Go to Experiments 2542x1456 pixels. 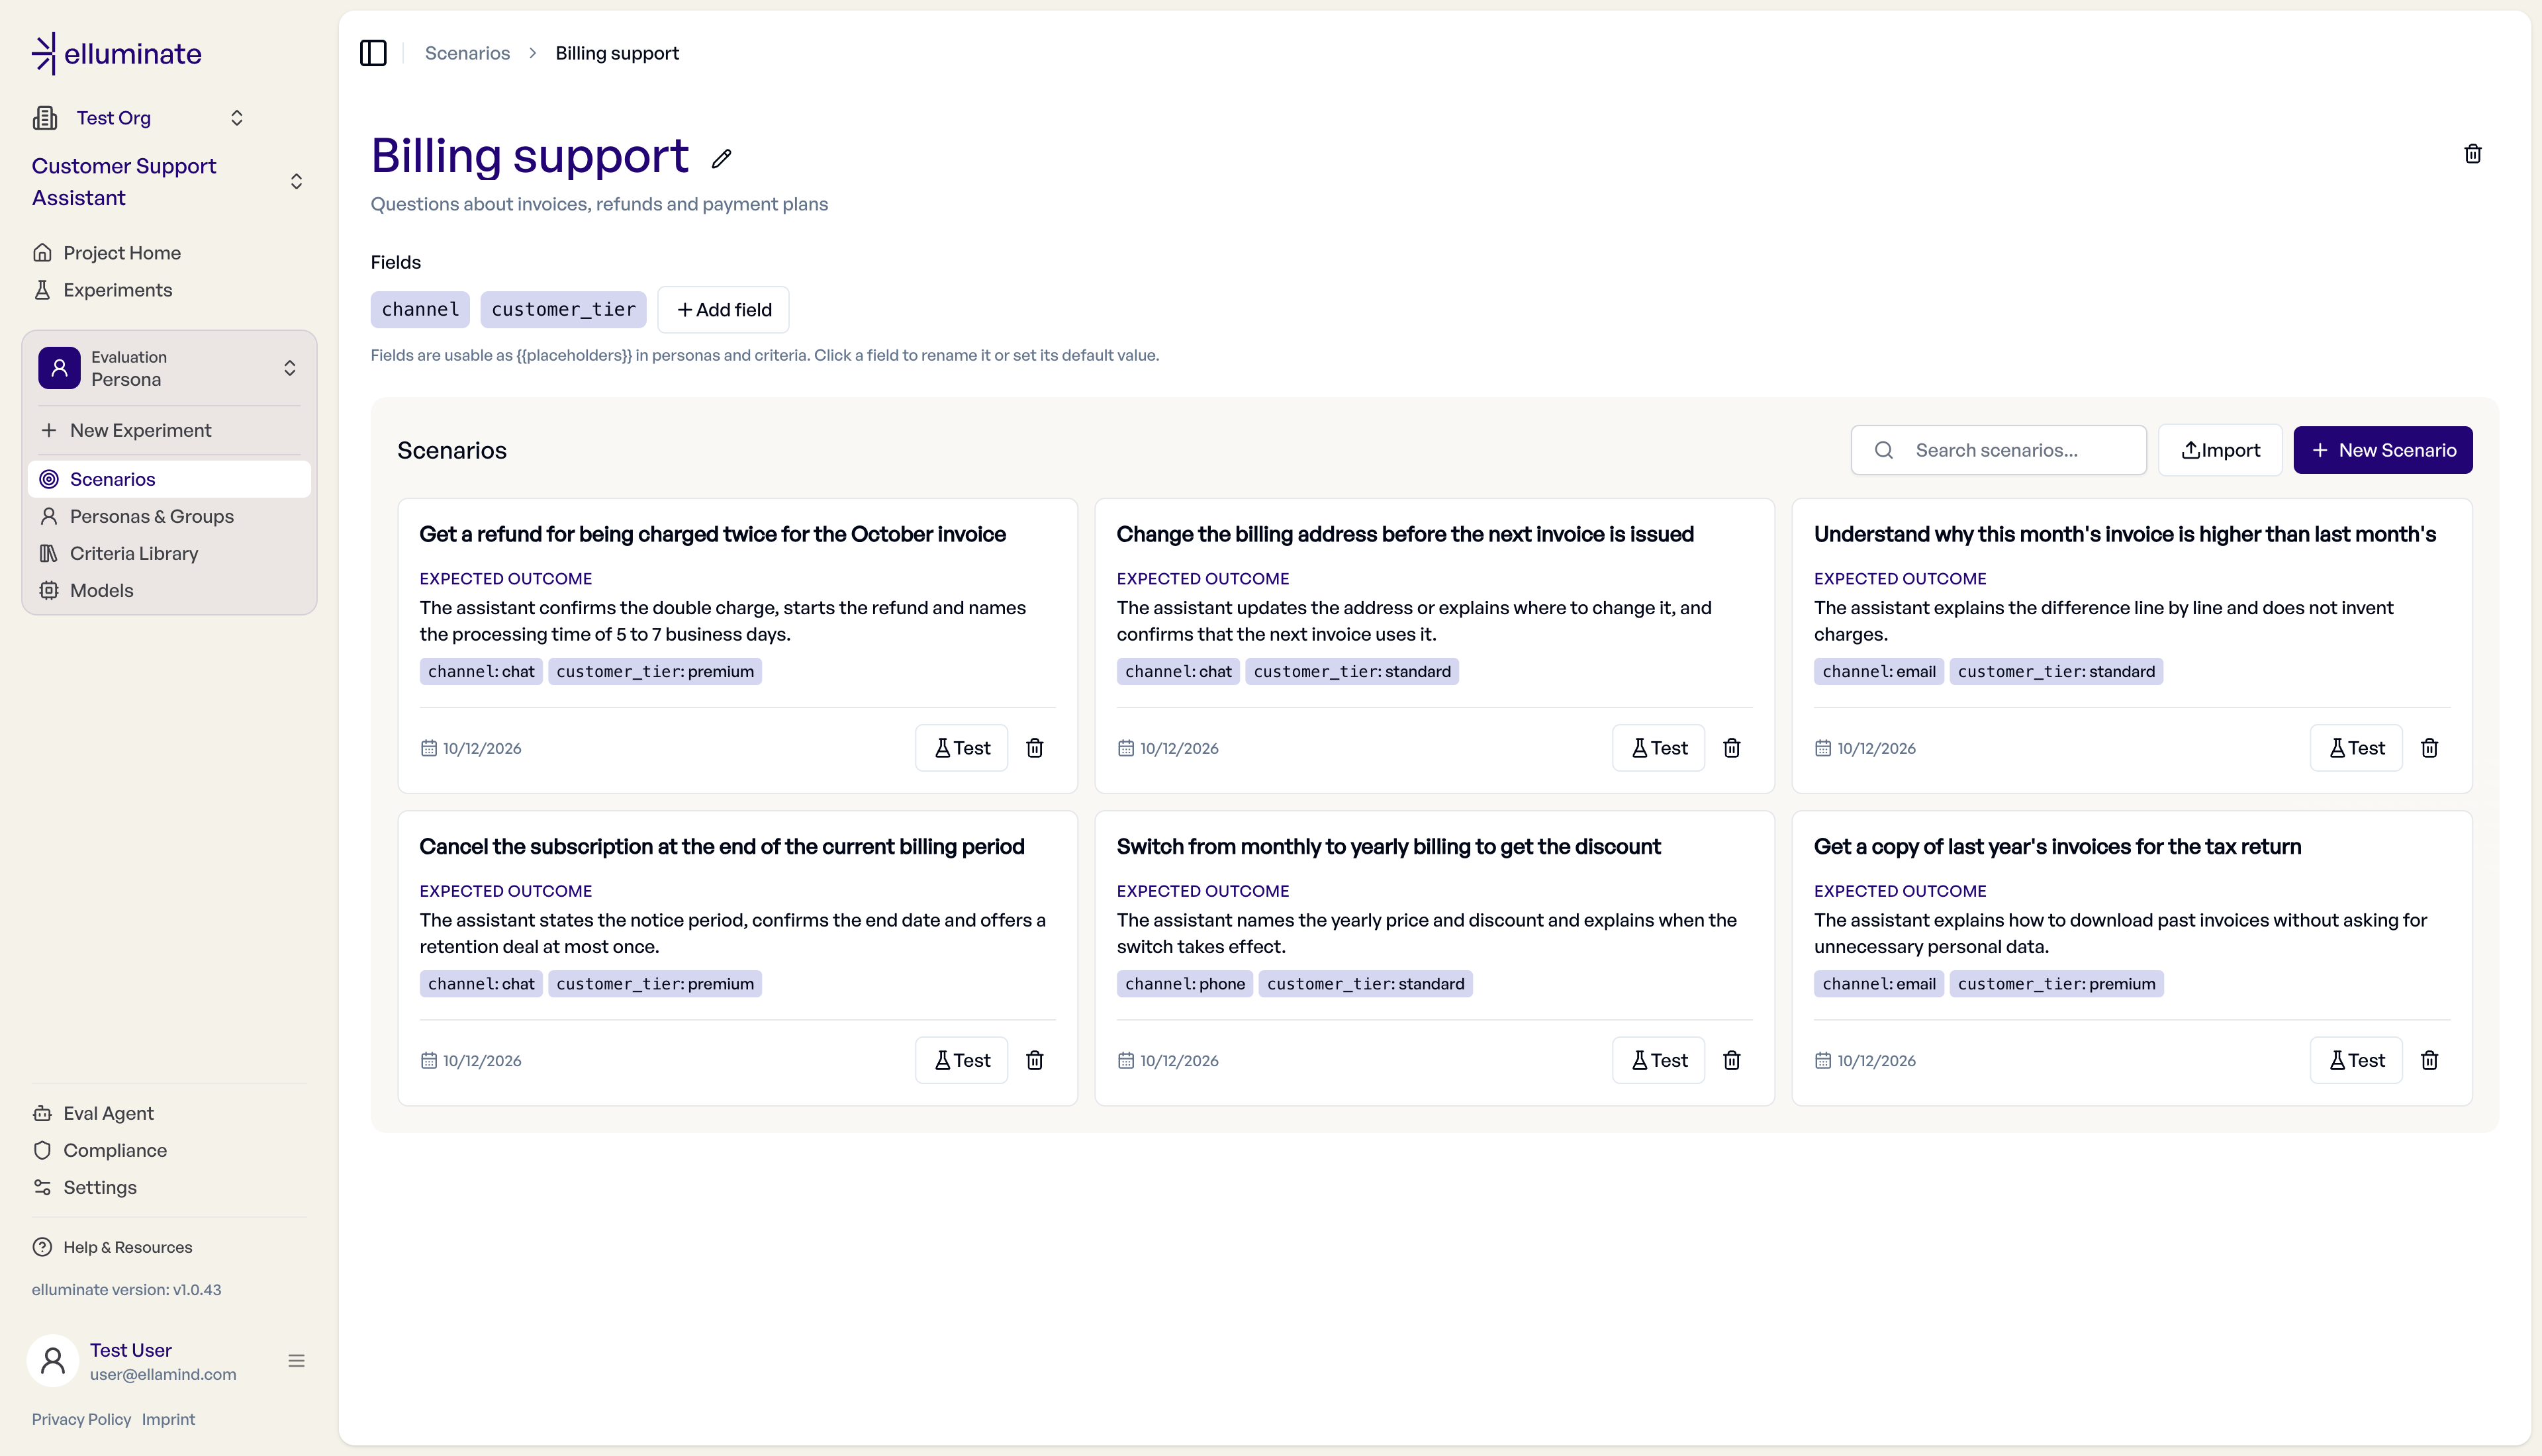[117, 290]
